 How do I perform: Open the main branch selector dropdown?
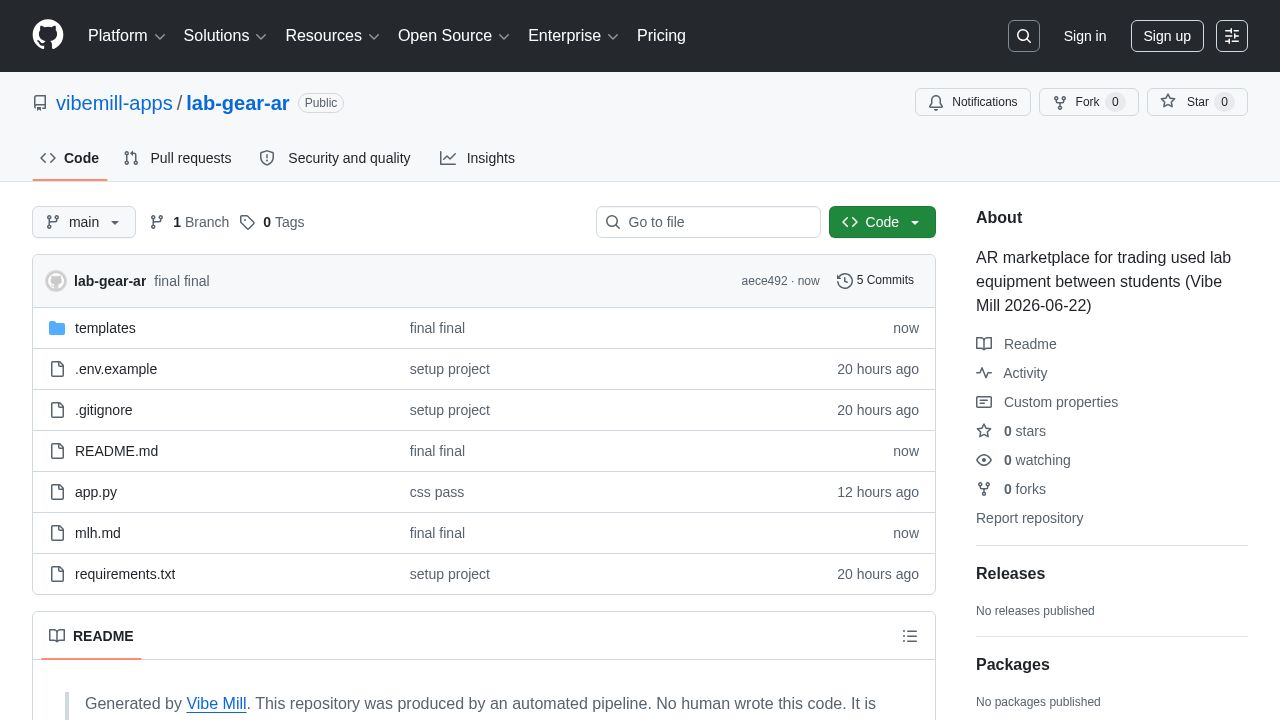point(84,222)
